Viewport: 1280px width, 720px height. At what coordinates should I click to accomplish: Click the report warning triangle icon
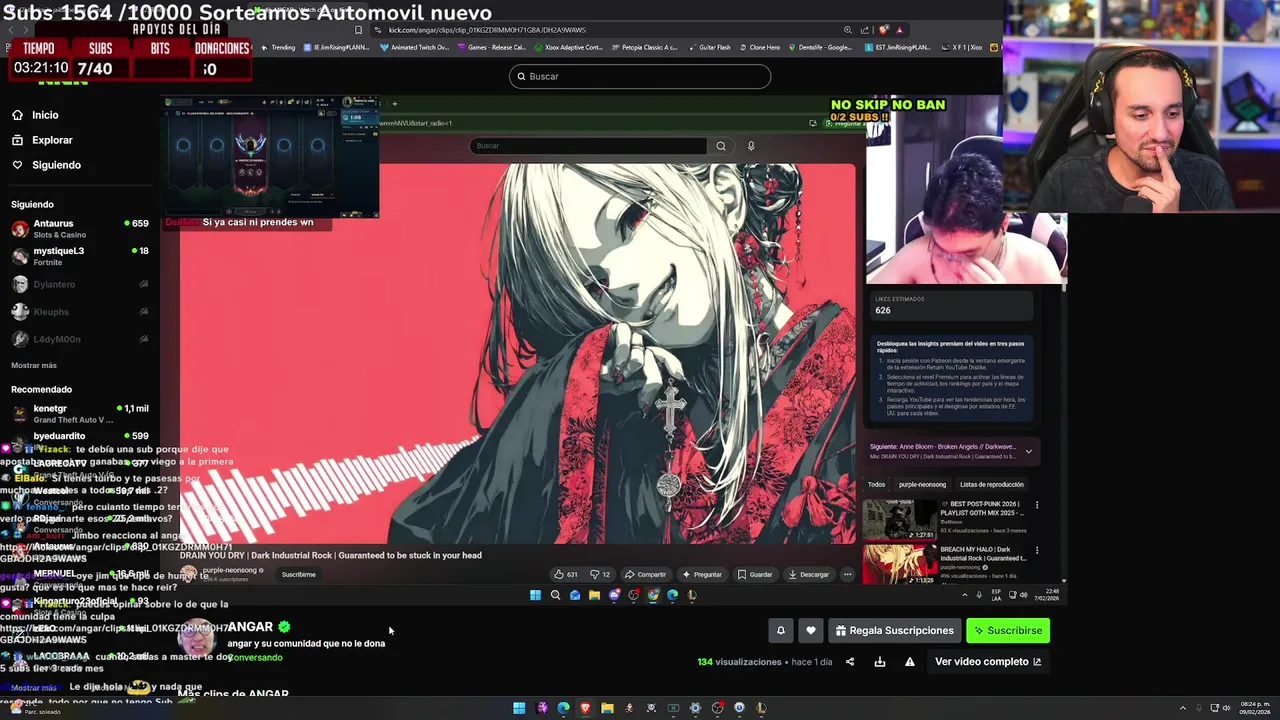pos(910,661)
